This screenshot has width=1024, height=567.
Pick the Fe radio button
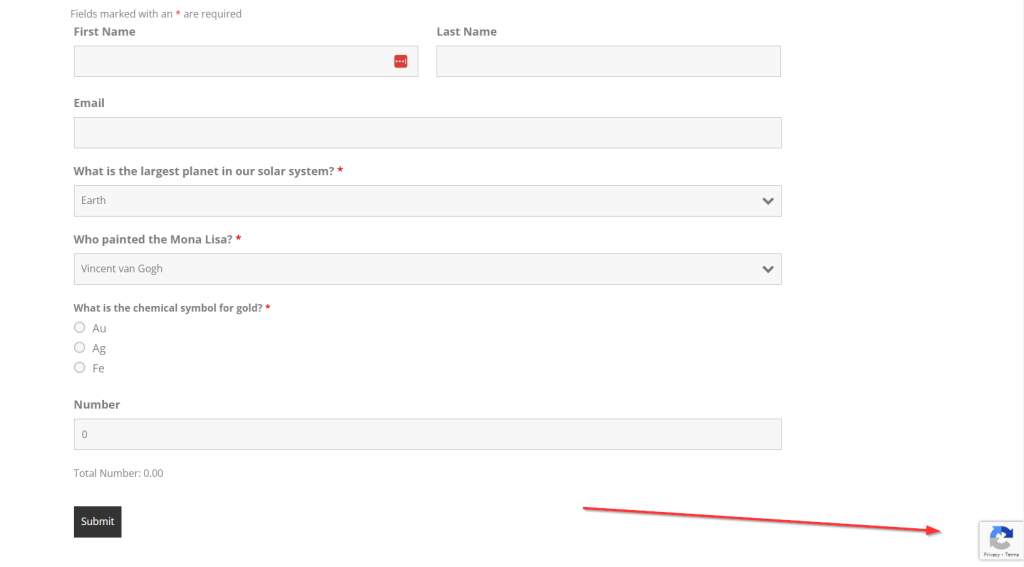coord(80,367)
